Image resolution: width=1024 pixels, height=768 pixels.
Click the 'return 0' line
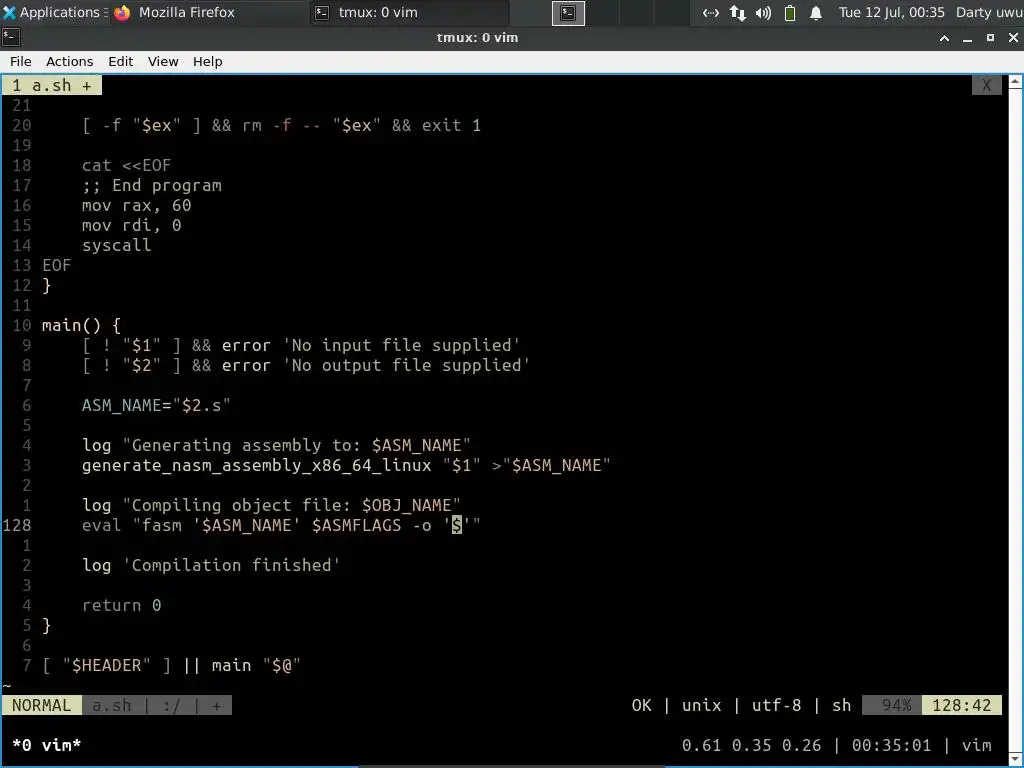pos(121,605)
